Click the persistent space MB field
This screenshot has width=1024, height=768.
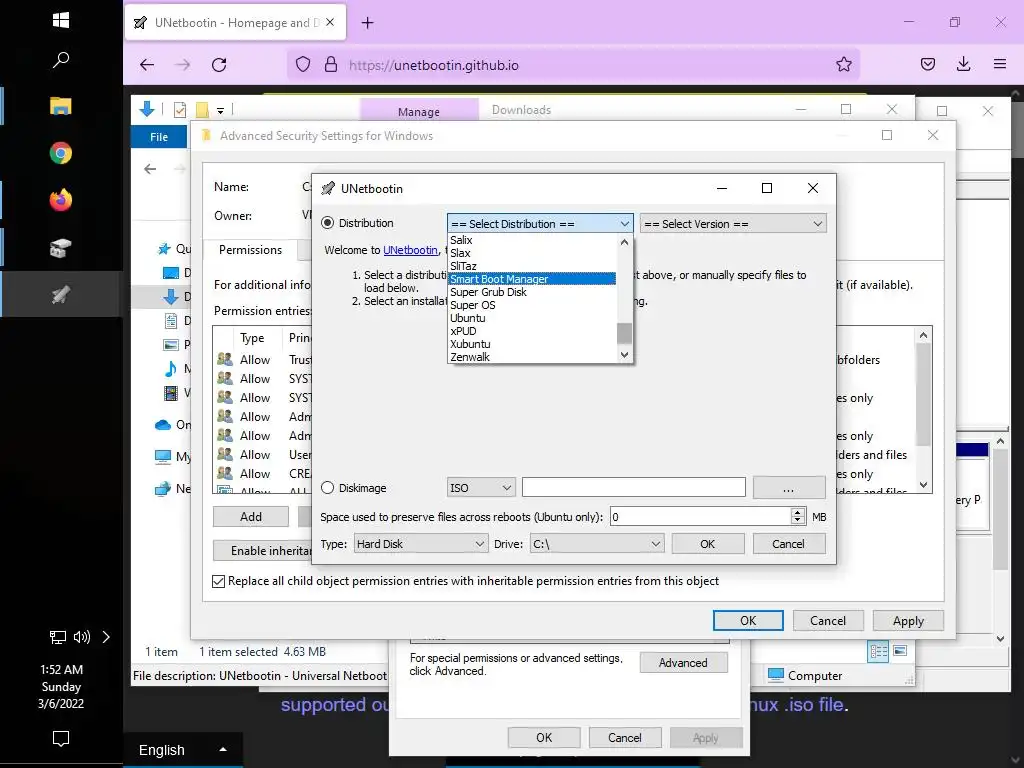coord(700,517)
